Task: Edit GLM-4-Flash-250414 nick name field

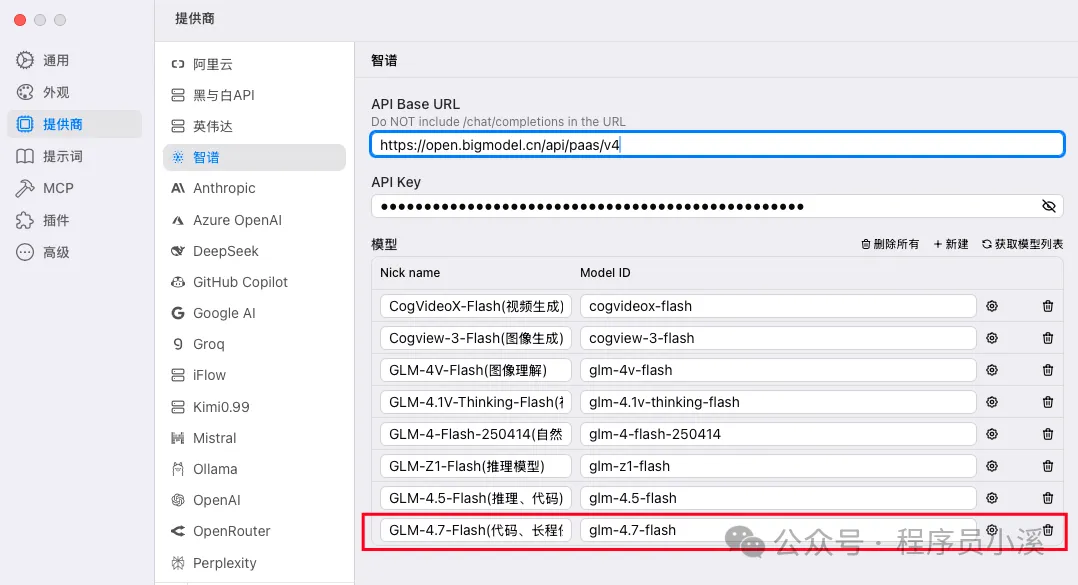Action: (476, 434)
